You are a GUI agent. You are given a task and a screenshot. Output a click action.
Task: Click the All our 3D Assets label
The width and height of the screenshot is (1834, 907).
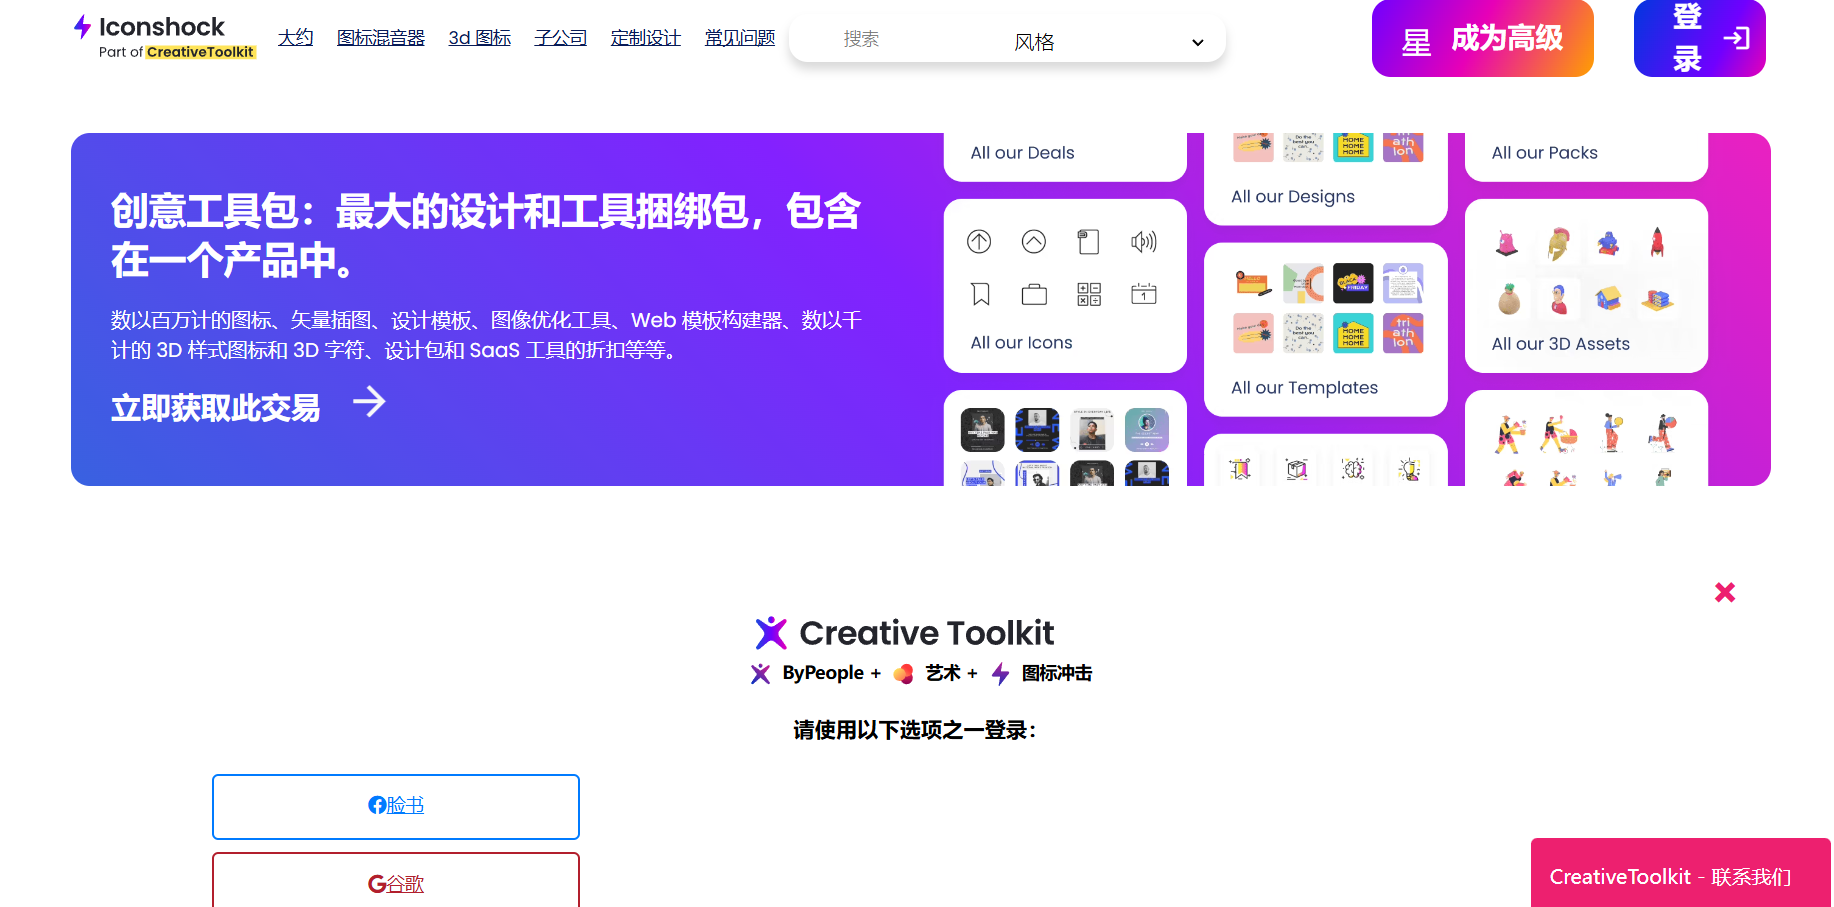1560,344
